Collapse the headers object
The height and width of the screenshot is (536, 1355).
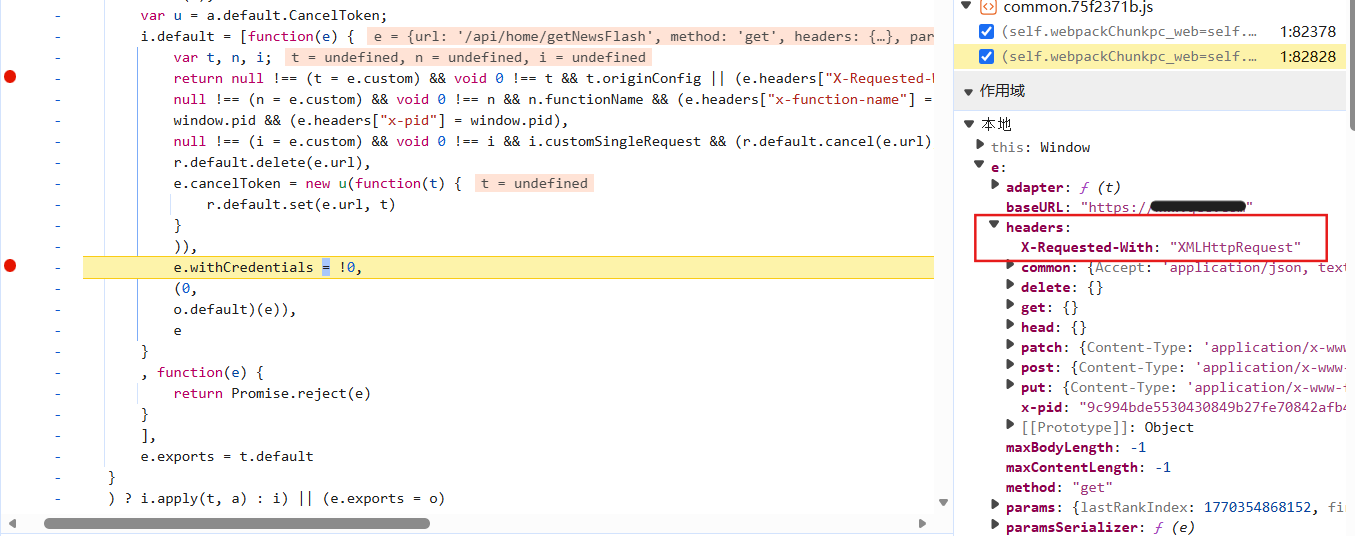[995, 226]
